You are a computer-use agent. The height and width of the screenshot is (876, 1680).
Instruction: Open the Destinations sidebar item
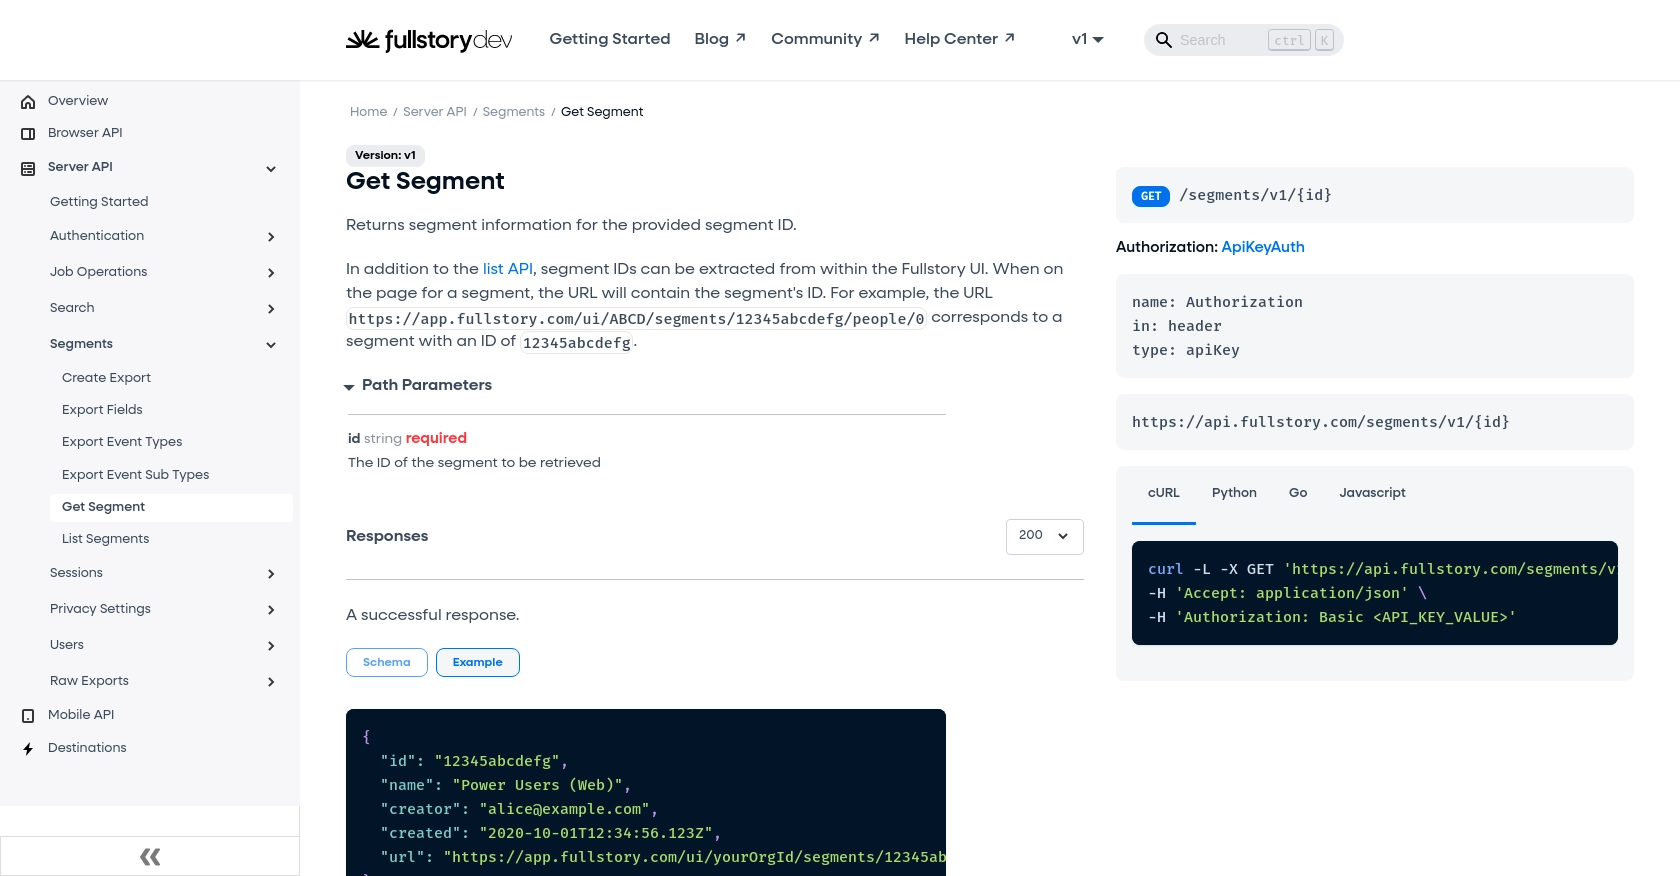[87, 748]
